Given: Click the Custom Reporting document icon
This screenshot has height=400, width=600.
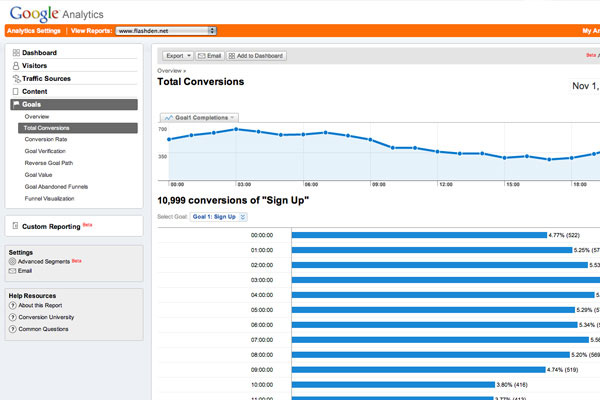Looking at the screenshot, I should tap(15, 225).
